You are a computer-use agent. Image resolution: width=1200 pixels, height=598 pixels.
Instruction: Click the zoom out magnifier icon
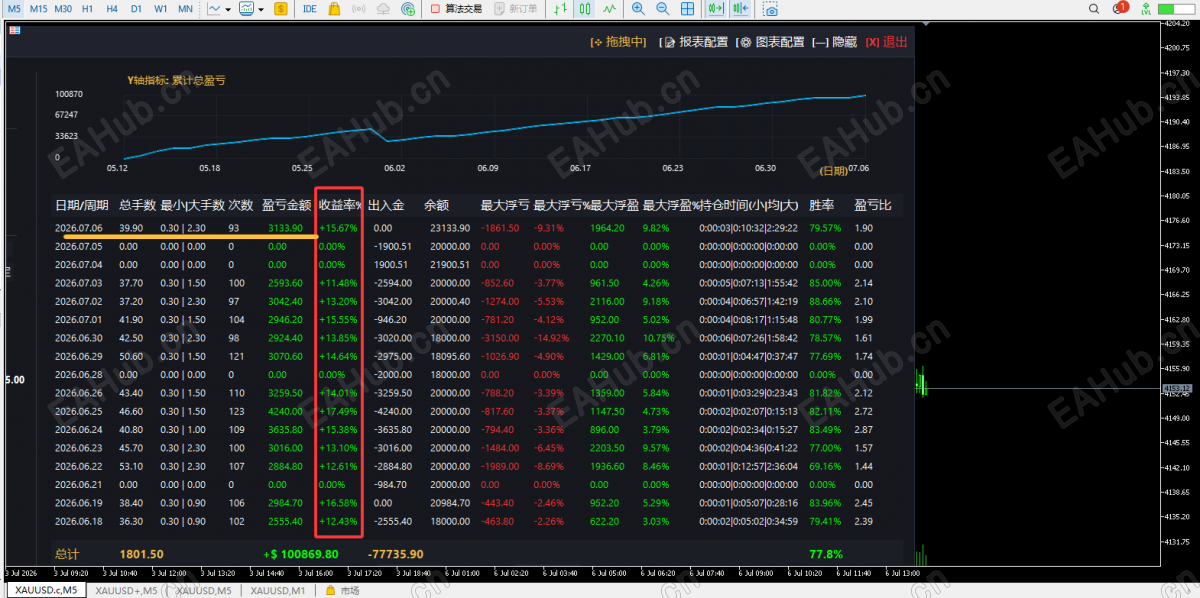(x=662, y=8)
